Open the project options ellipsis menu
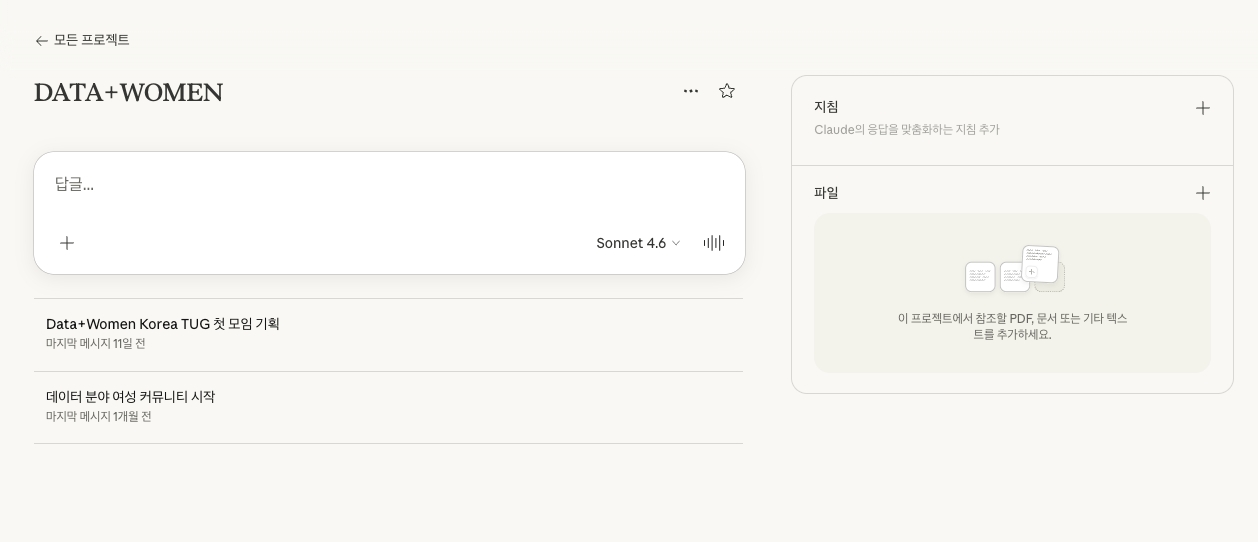Image resolution: width=1258 pixels, height=542 pixels. pyautogui.click(x=691, y=91)
